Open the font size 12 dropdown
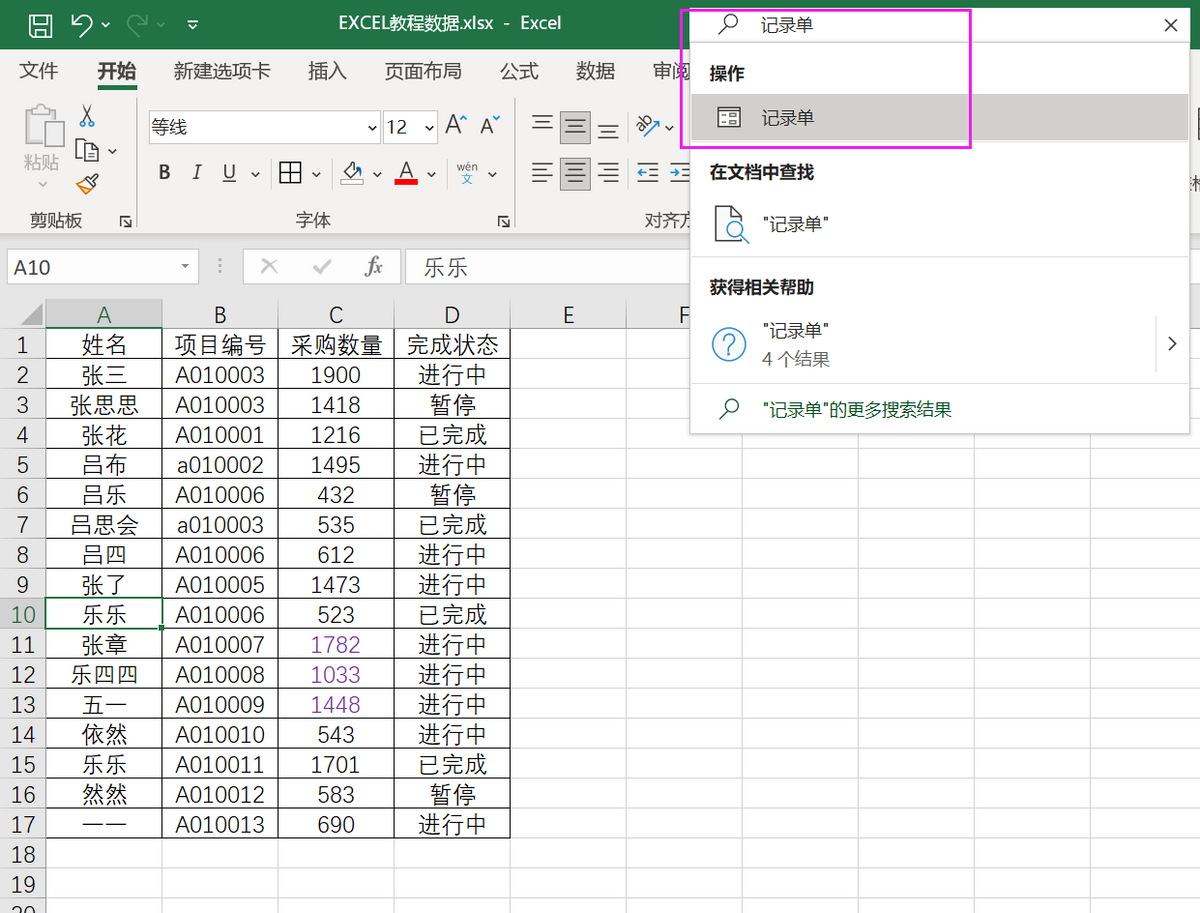The height and width of the screenshot is (913, 1200). [430, 127]
